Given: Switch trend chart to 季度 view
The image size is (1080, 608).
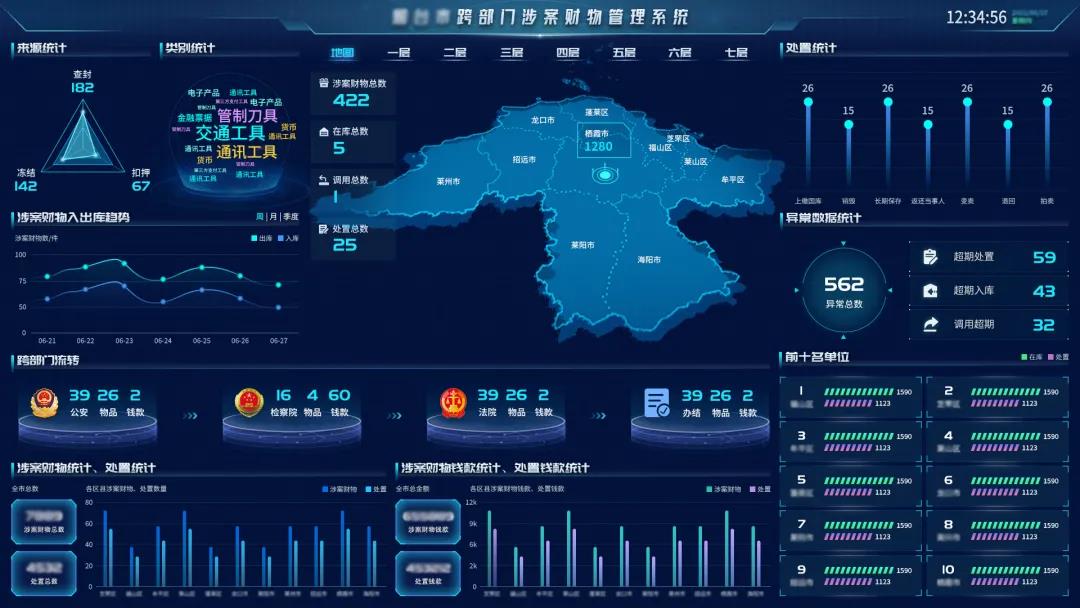Looking at the screenshot, I should [x=290, y=216].
